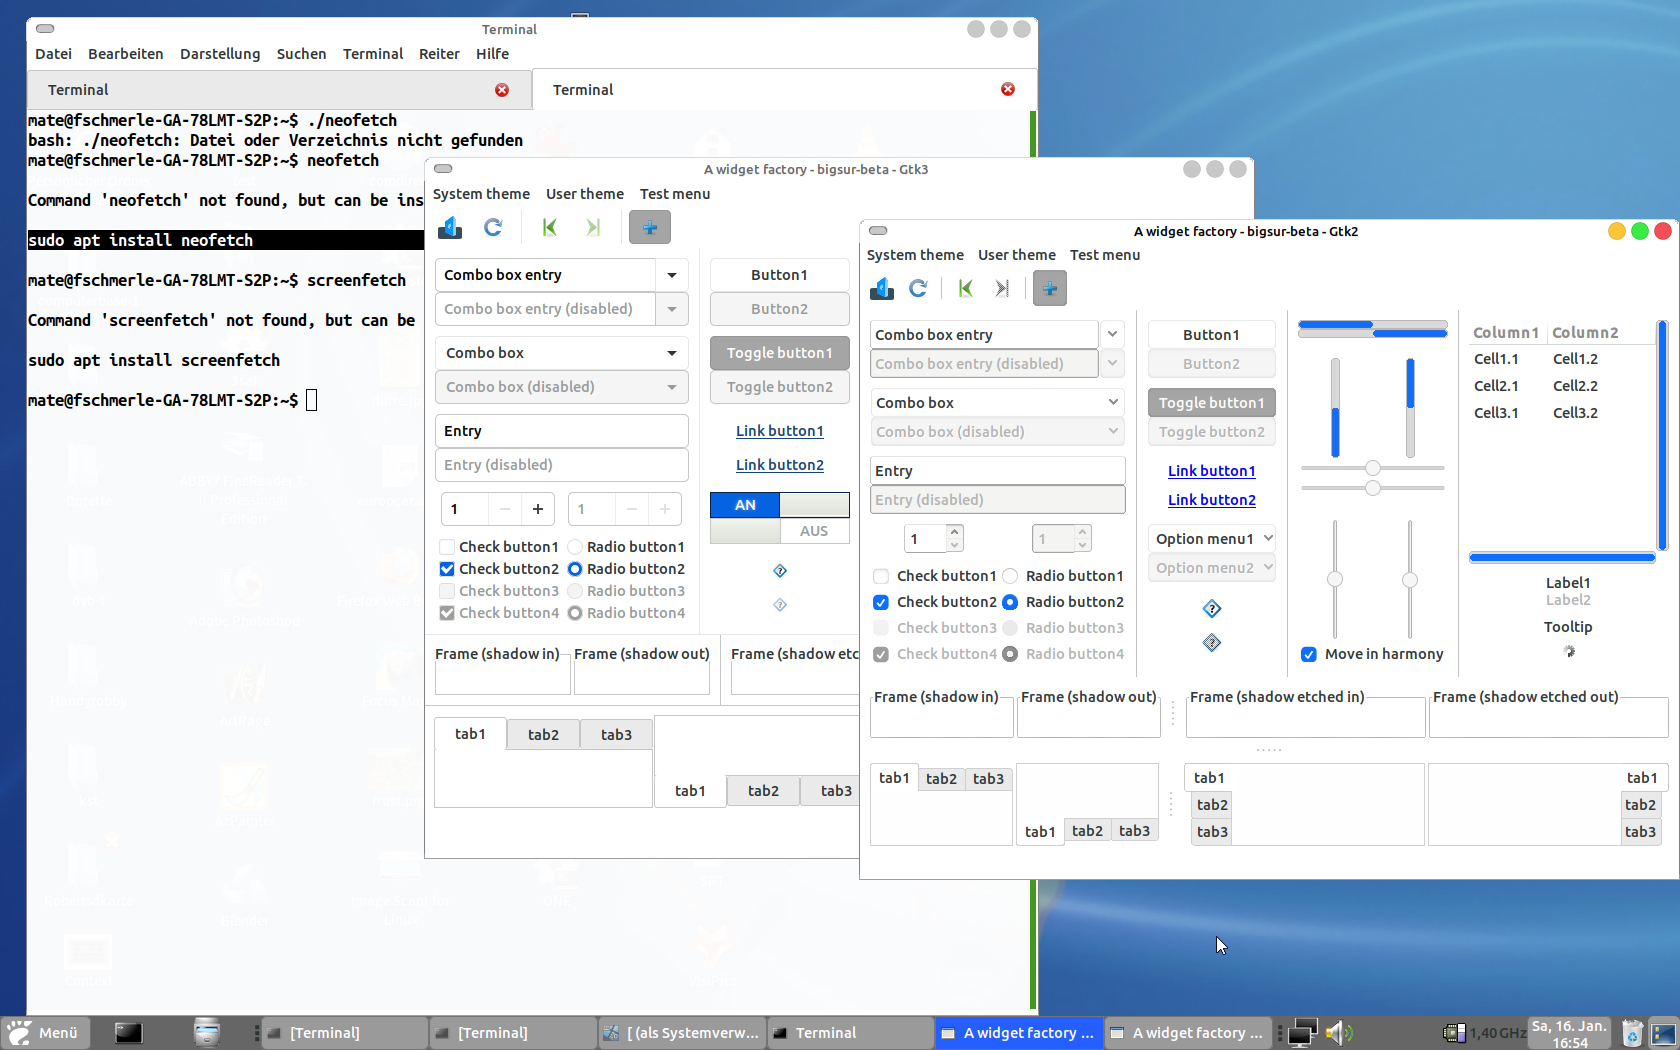Image resolution: width=1680 pixels, height=1050 pixels.
Task: Click the lower faded question diamond icon in Gtk3
Action: point(780,605)
